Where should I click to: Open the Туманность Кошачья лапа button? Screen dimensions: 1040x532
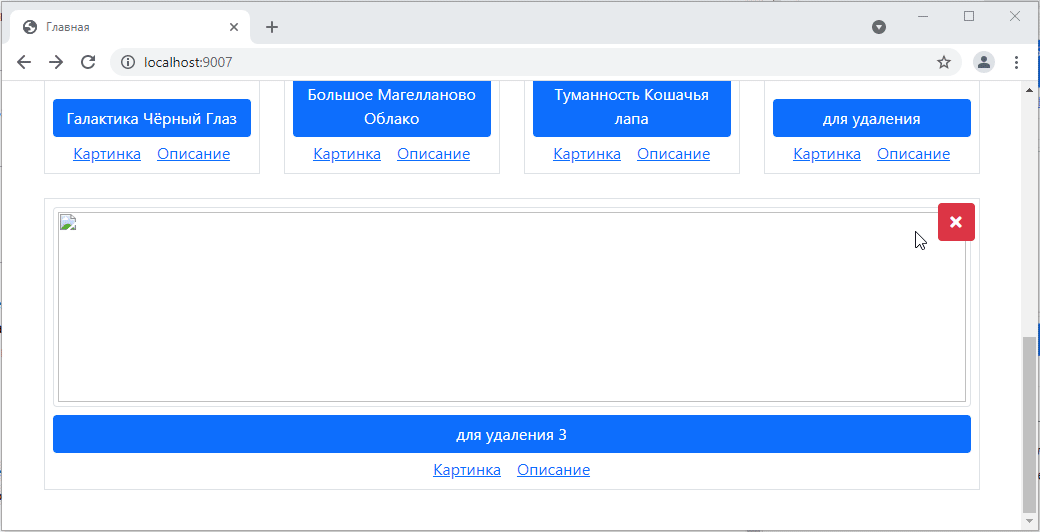[631, 107]
